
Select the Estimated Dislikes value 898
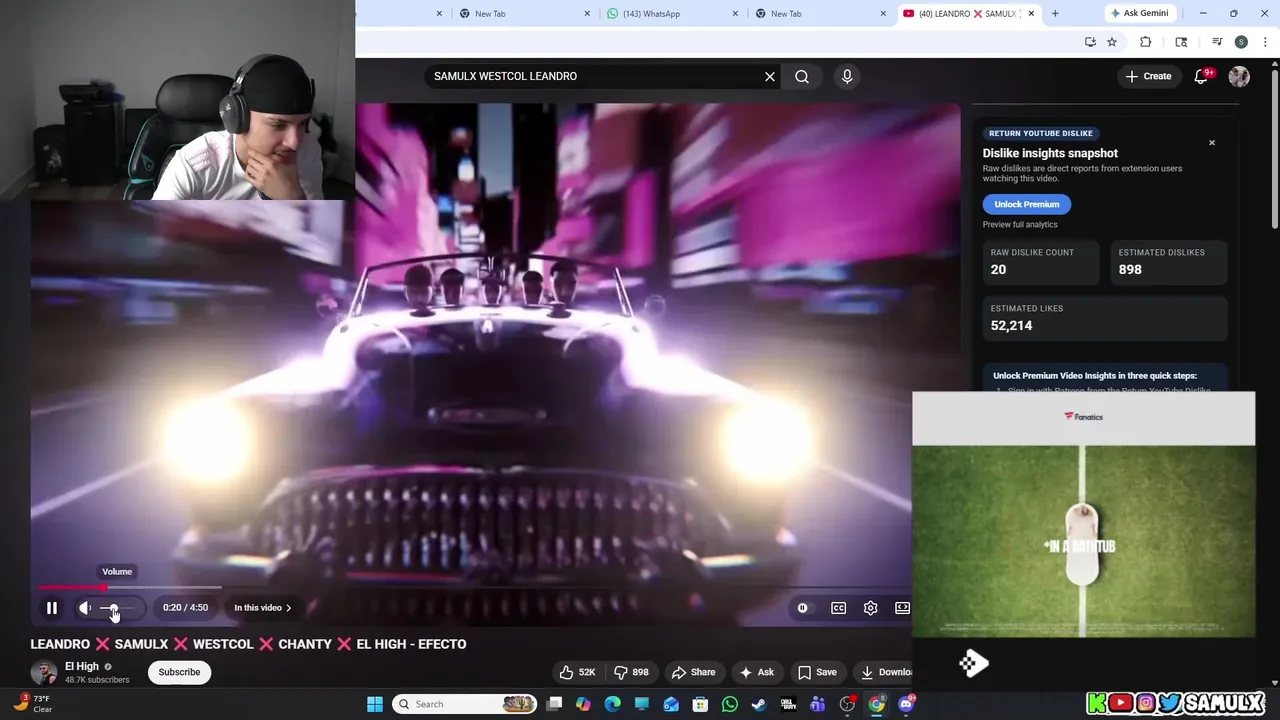coord(1130,269)
